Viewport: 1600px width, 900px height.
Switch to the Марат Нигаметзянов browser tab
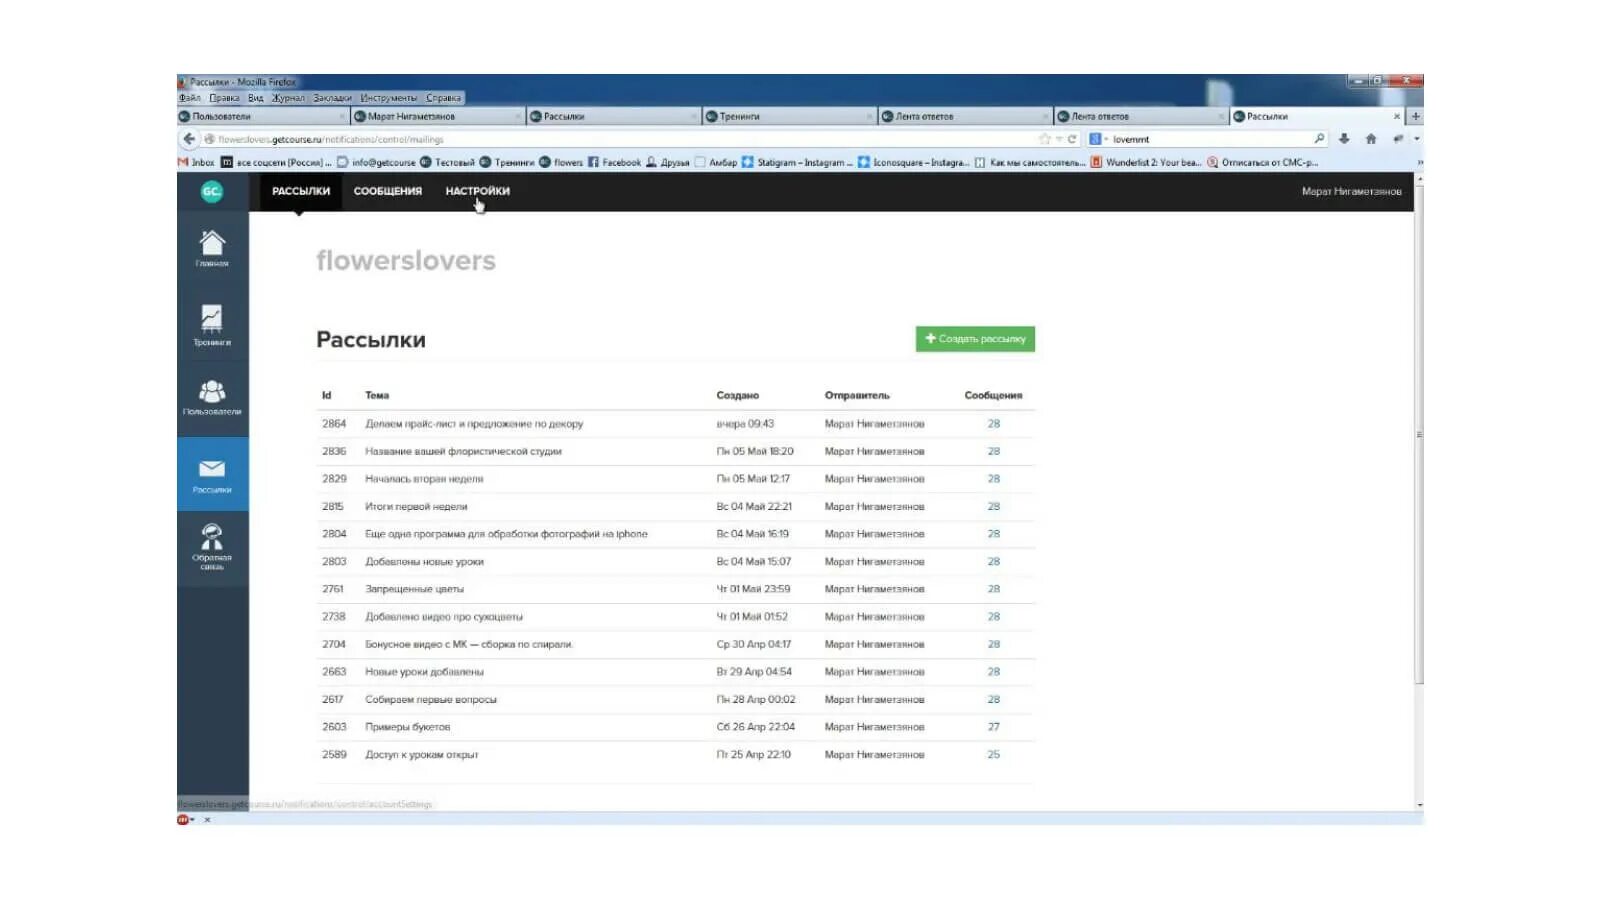[438, 116]
